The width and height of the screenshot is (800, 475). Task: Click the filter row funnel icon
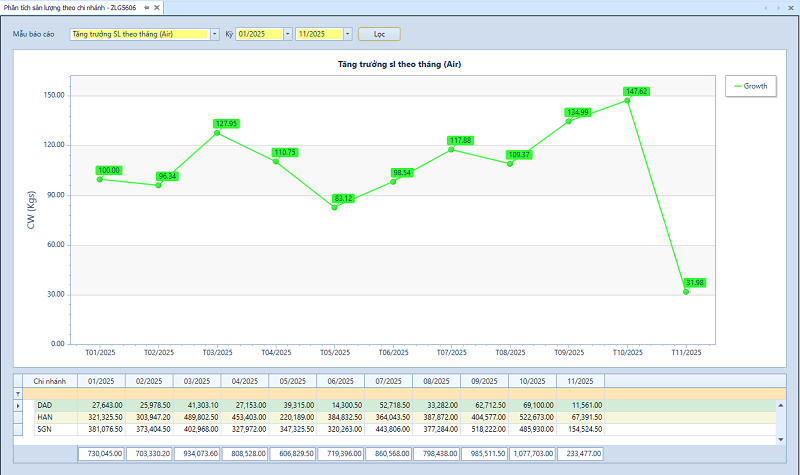[x=17, y=394]
